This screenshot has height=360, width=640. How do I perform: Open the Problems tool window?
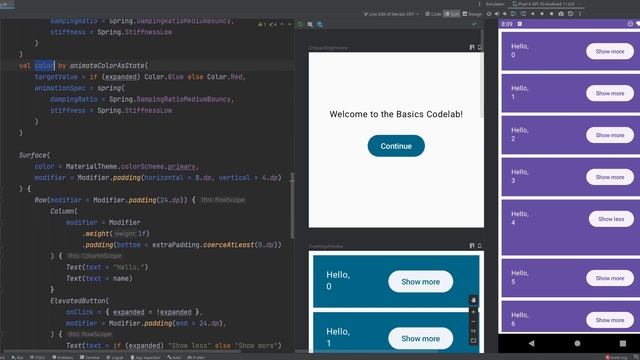62,357
